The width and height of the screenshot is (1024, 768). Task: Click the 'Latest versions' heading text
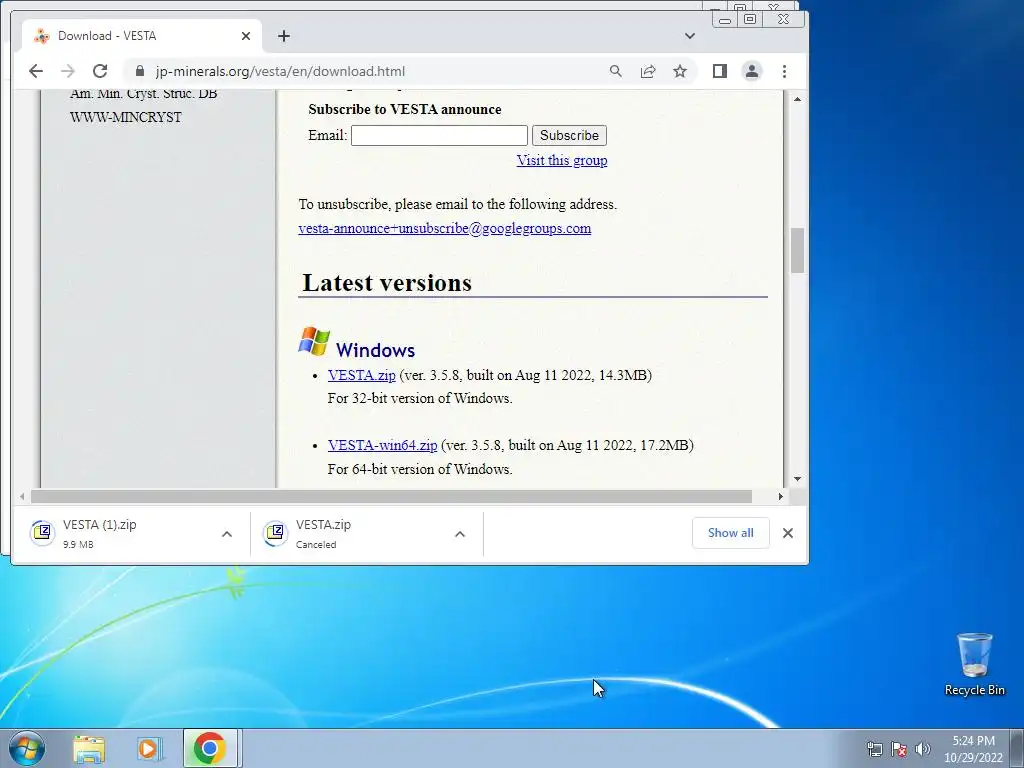click(x=387, y=283)
